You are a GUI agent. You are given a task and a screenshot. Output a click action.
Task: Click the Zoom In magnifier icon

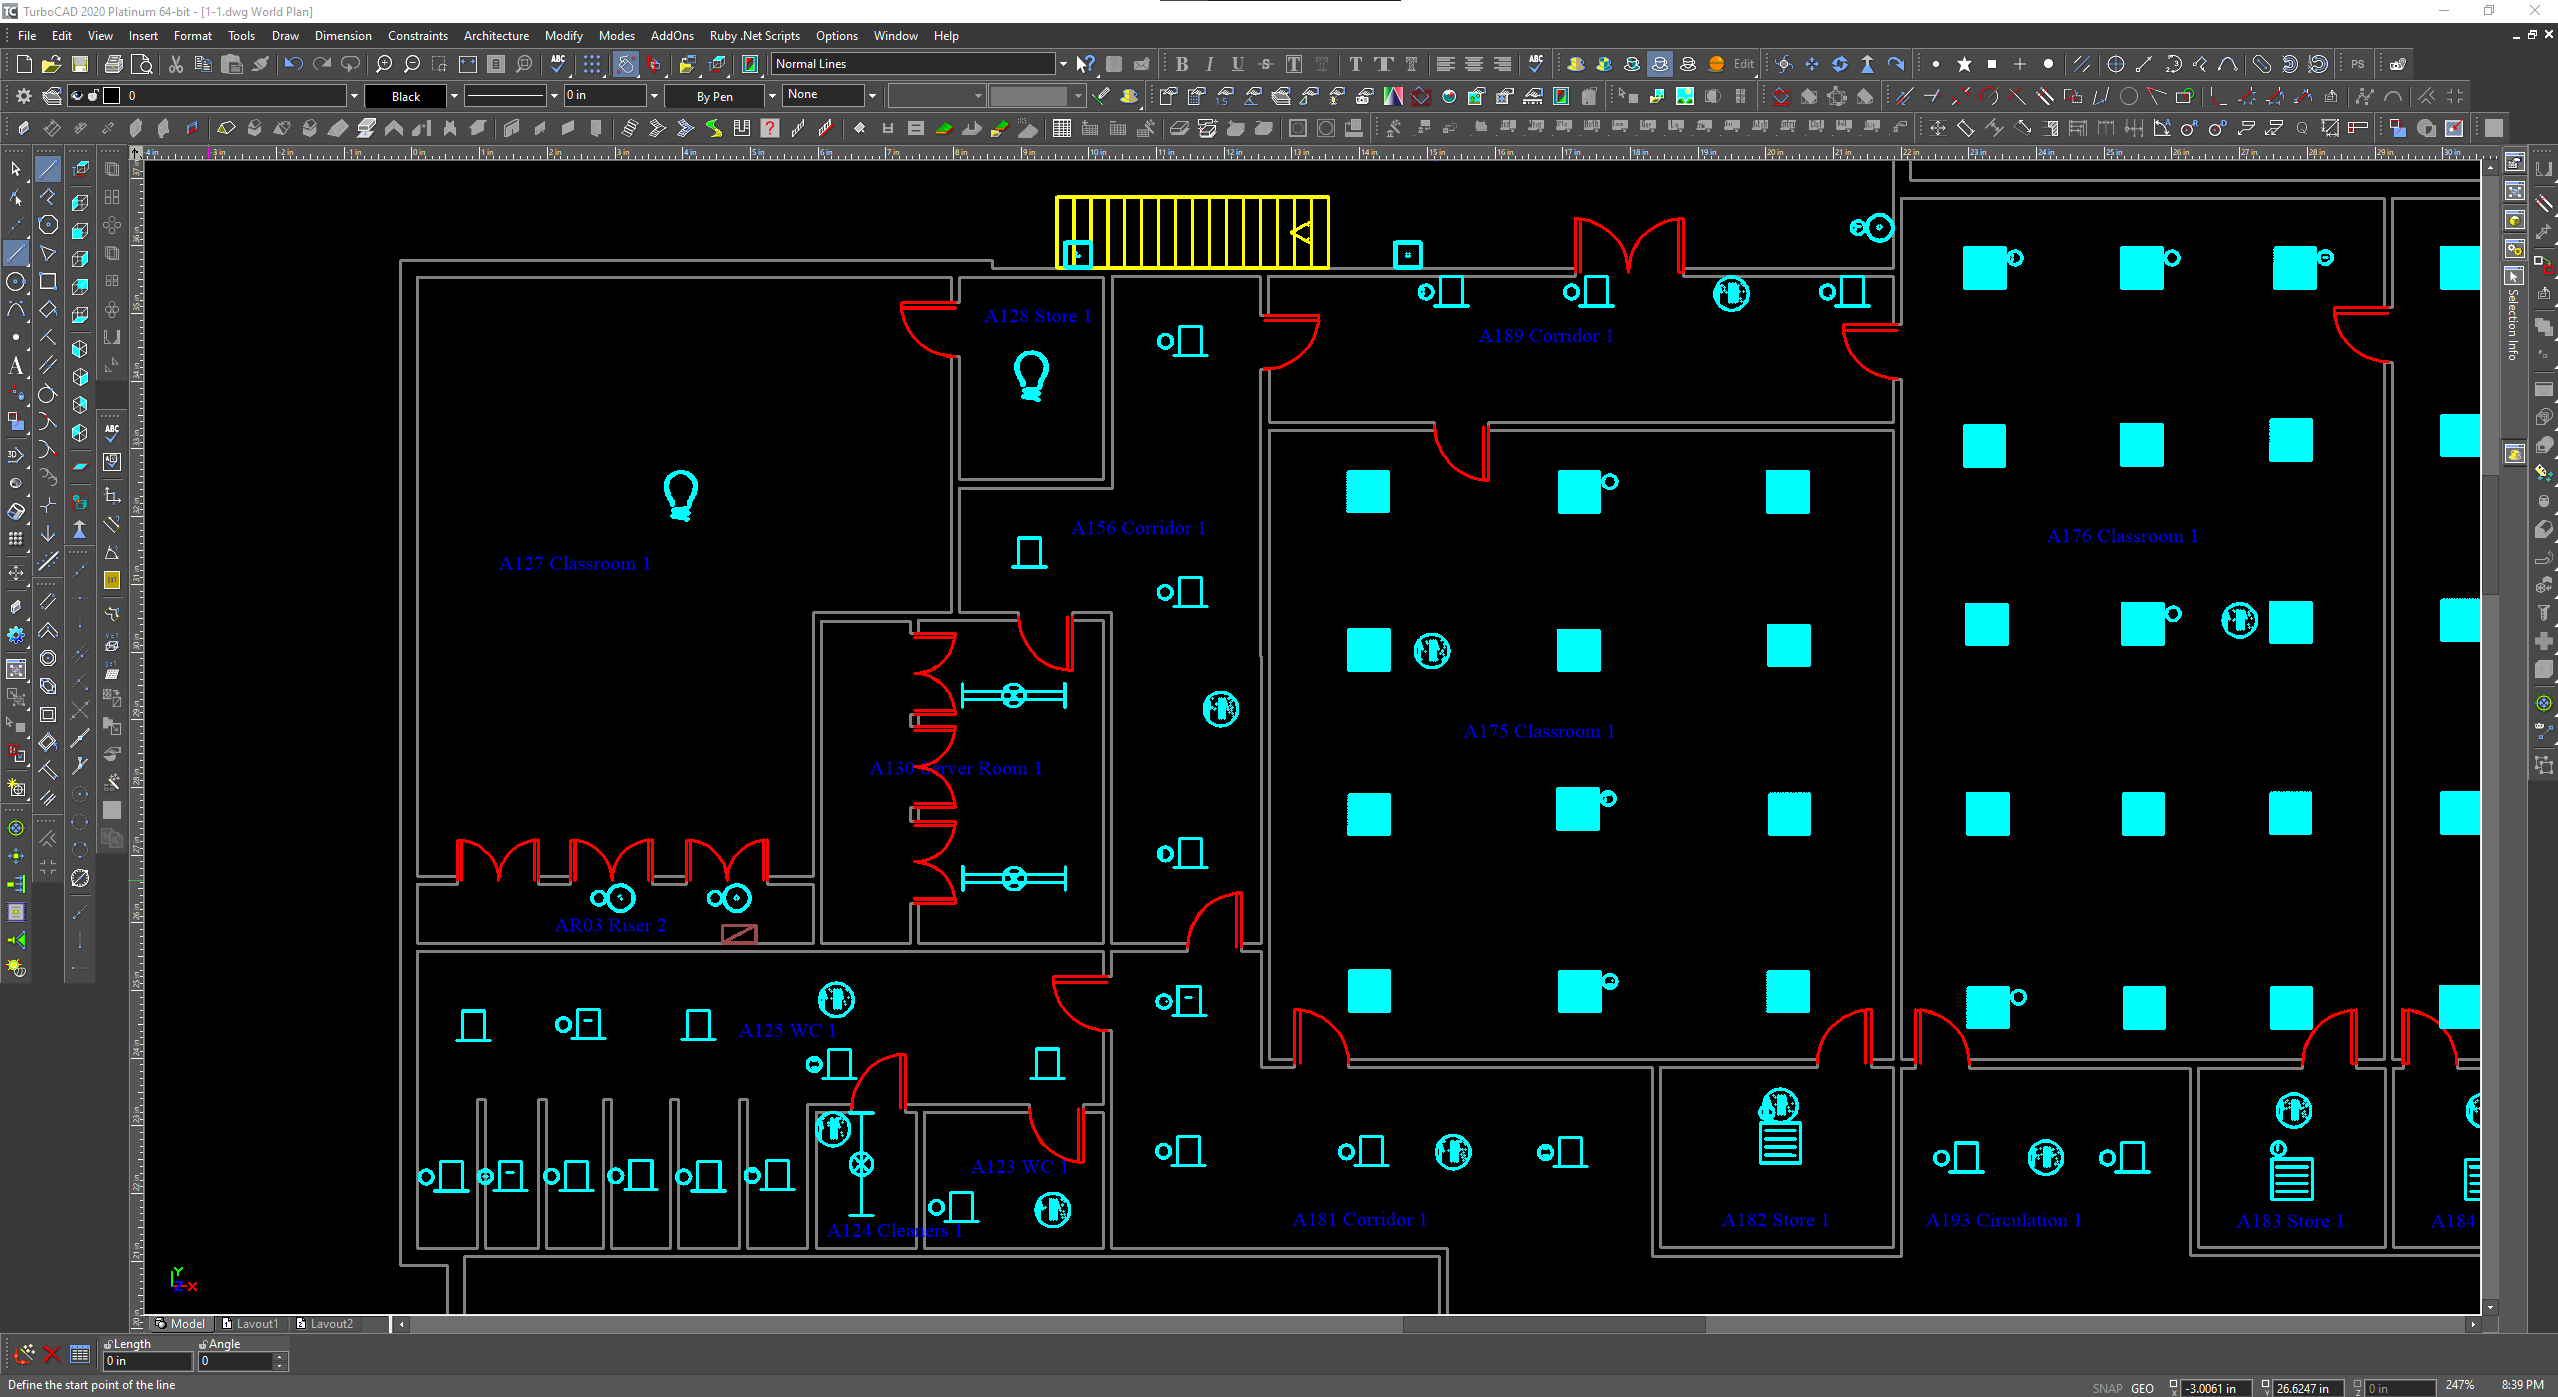click(x=384, y=64)
